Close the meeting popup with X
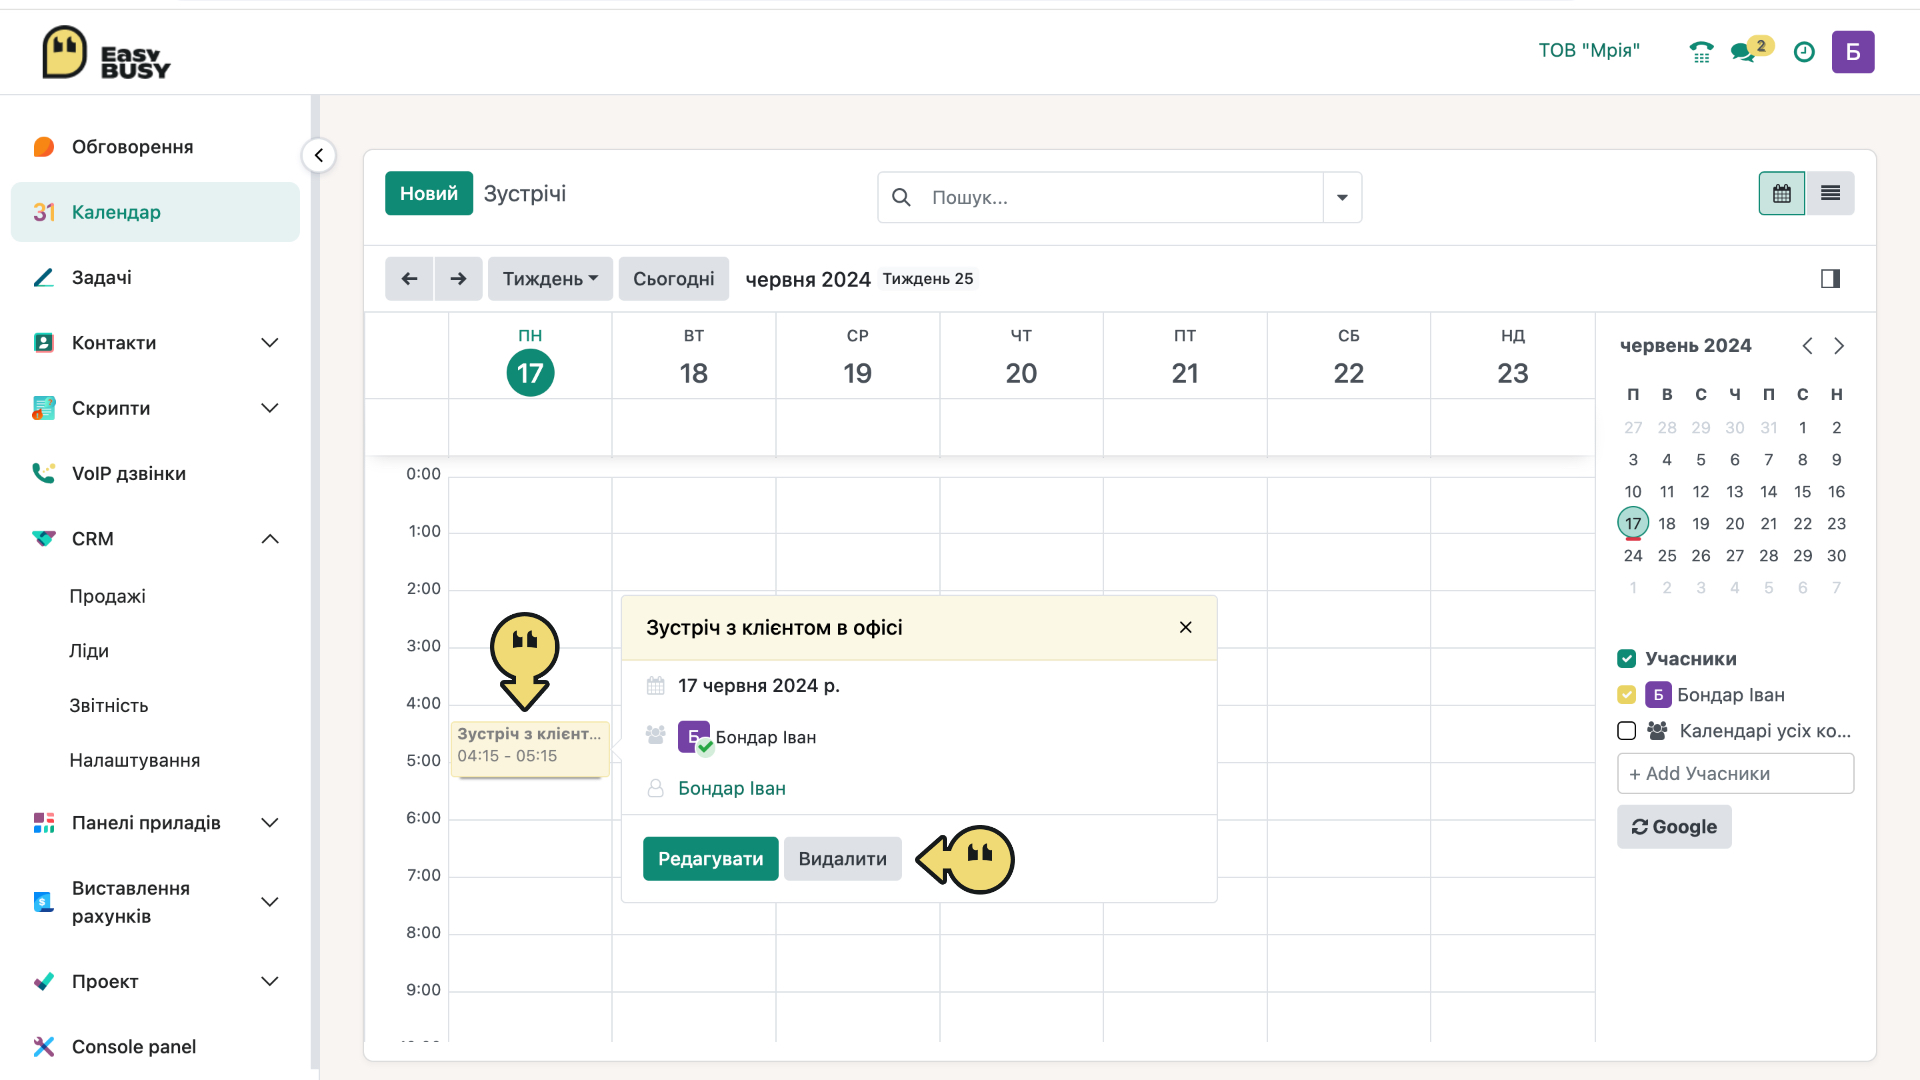Image resolution: width=1920 pixels, height=1080 pixels. click(x=1186, y=628)
